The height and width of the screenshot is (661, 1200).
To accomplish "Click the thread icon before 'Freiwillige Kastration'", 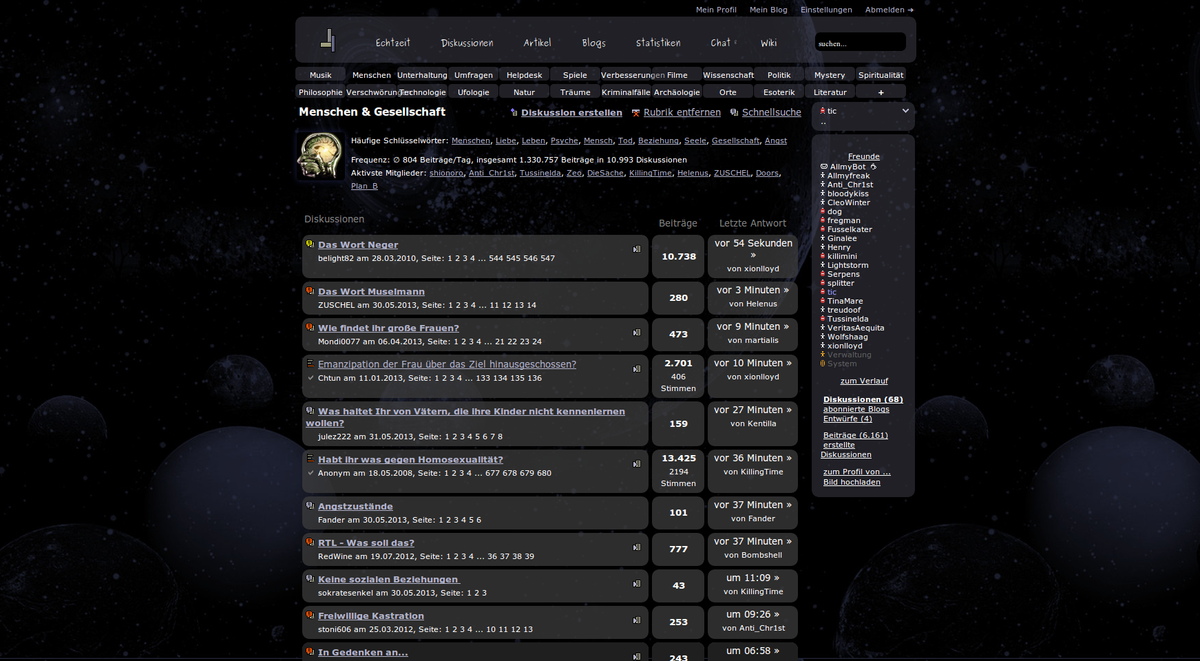I will click(x=310, y=615).
